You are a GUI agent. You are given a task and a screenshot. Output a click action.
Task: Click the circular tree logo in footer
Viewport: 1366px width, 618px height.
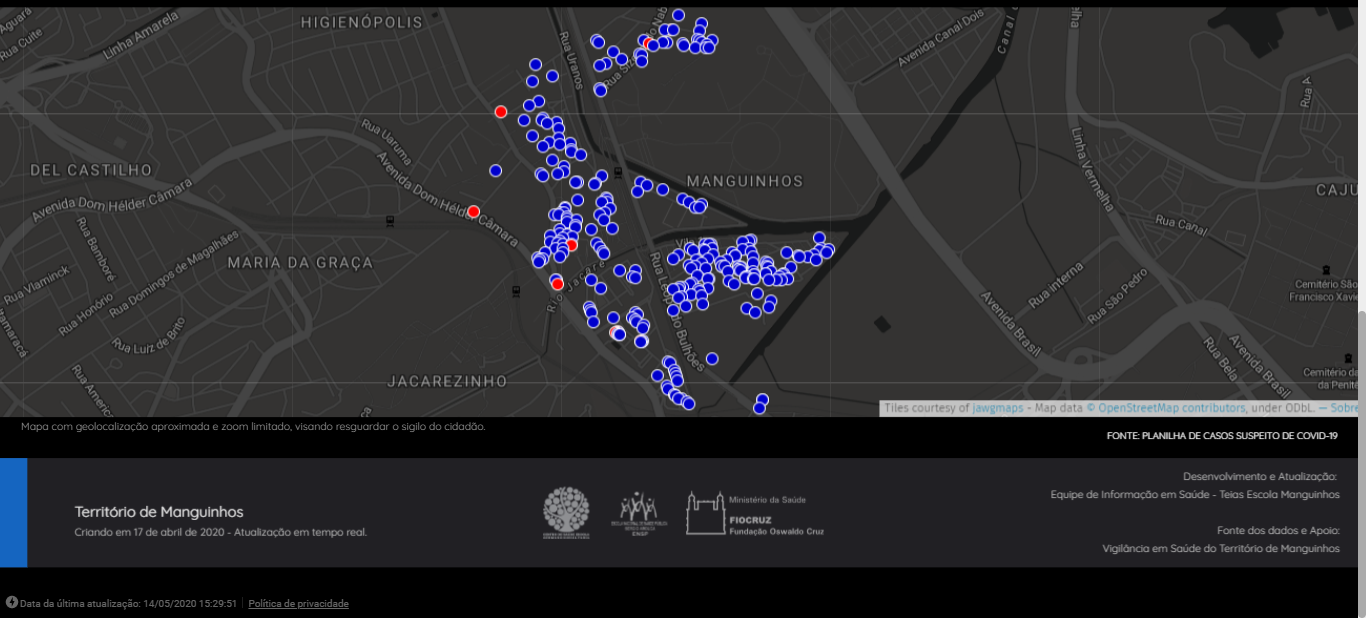click(x=566, y=510)
